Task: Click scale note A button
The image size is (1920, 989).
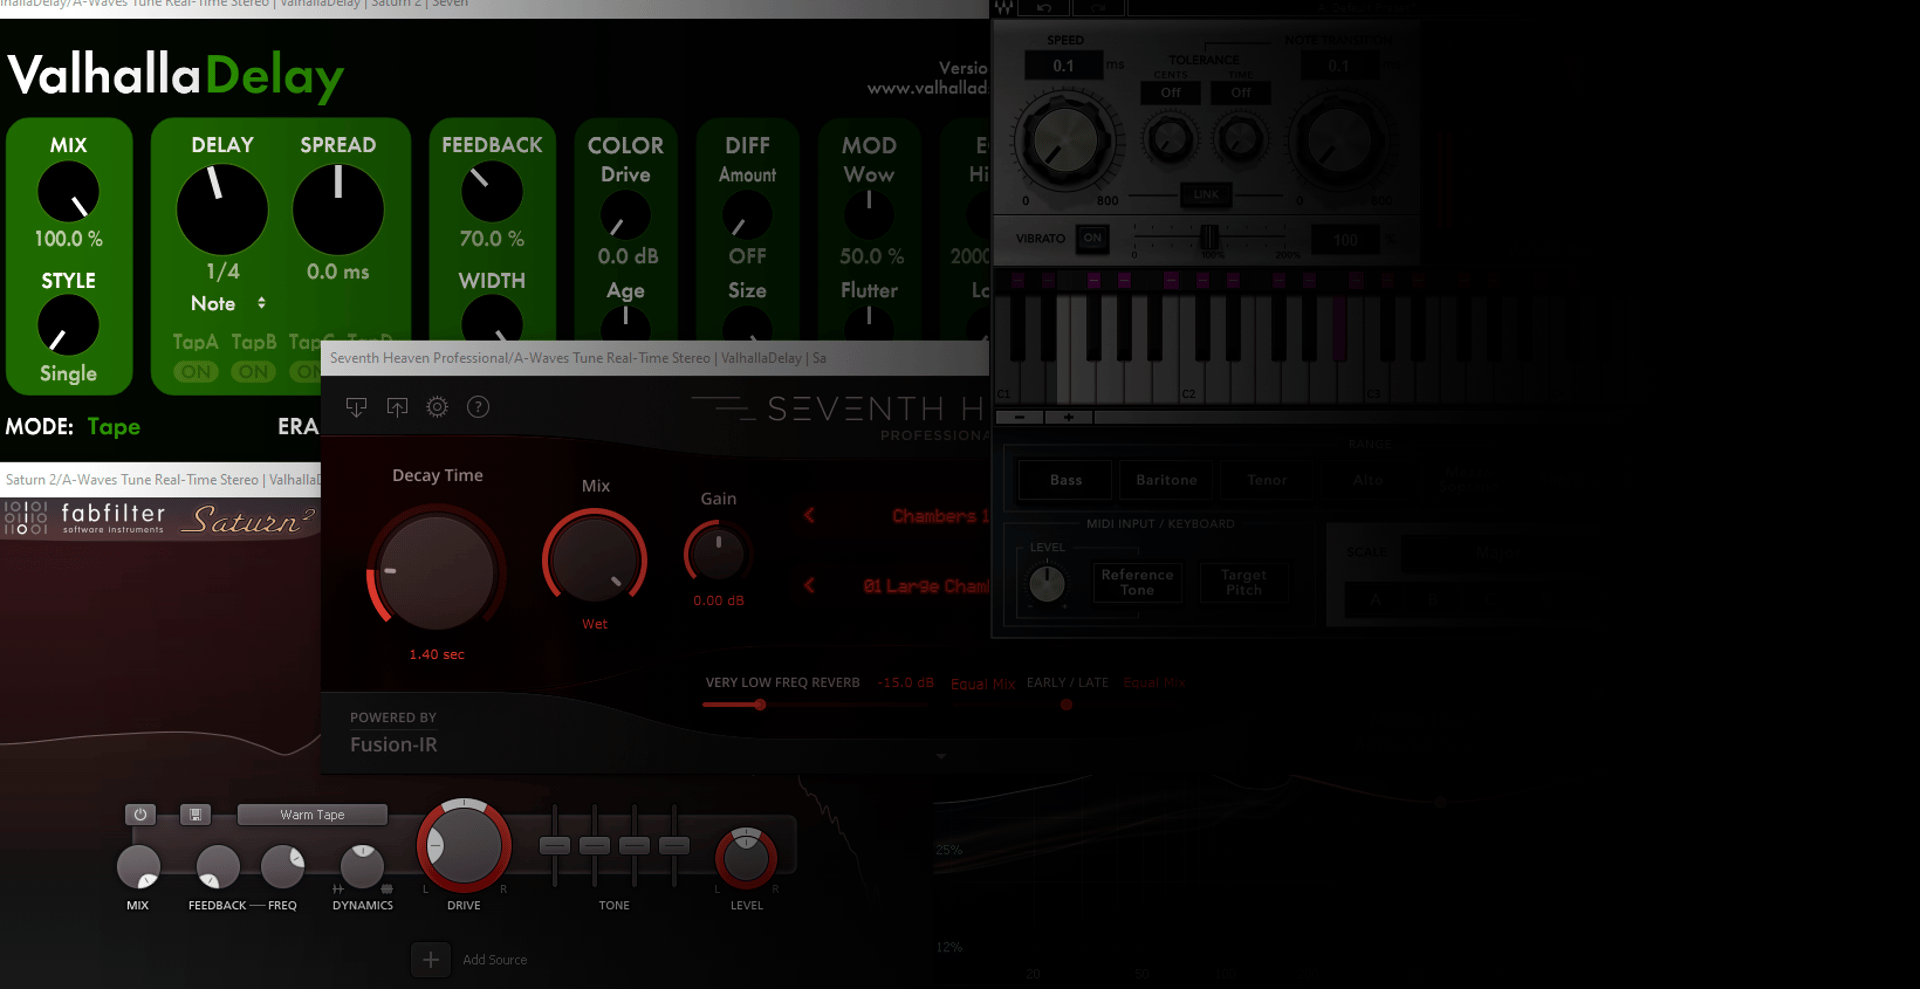Action: click(x=1375, y=600)
